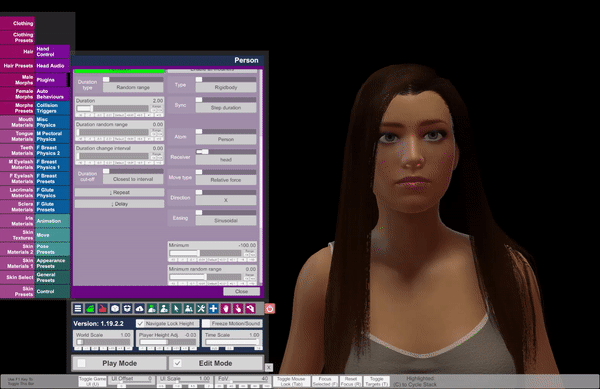
Task: Open the Duration cut-off Closest to interval dropdown
Action: (x=133, y=179)
